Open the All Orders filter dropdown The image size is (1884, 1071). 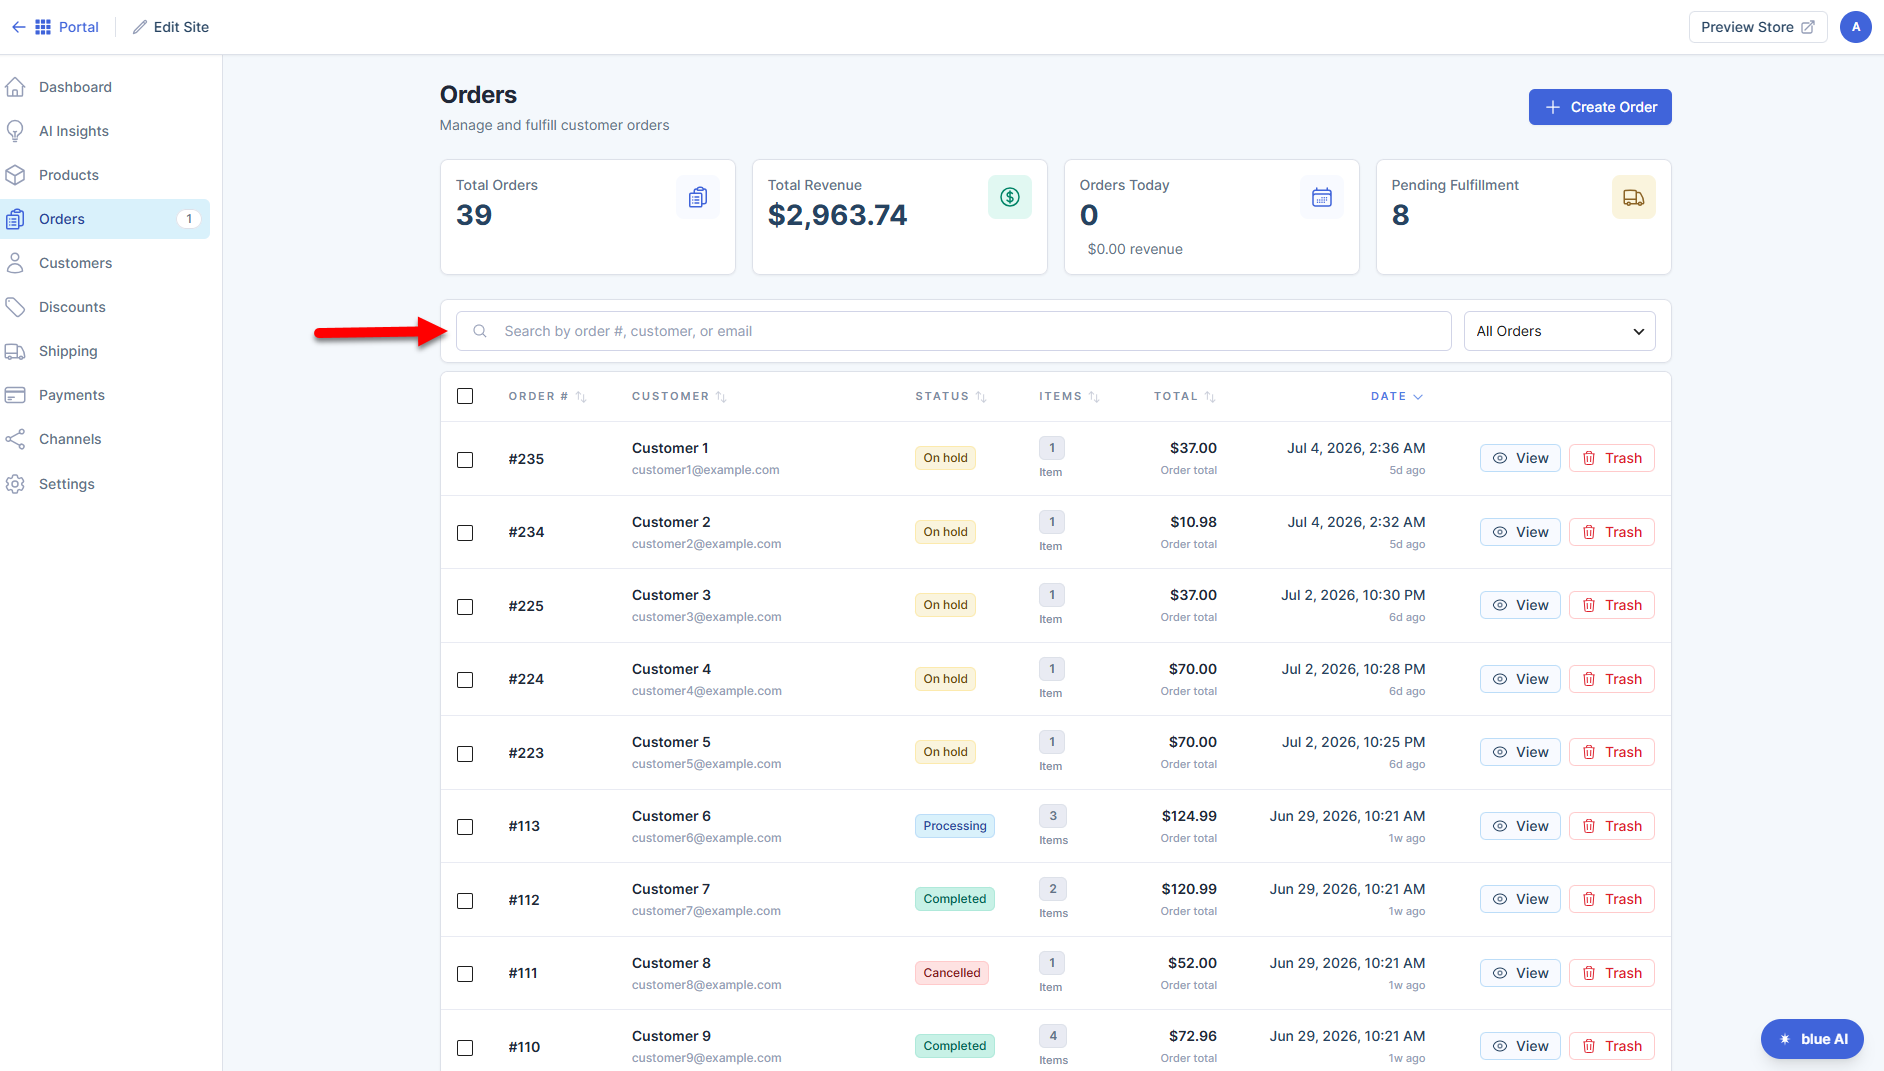1559,331
